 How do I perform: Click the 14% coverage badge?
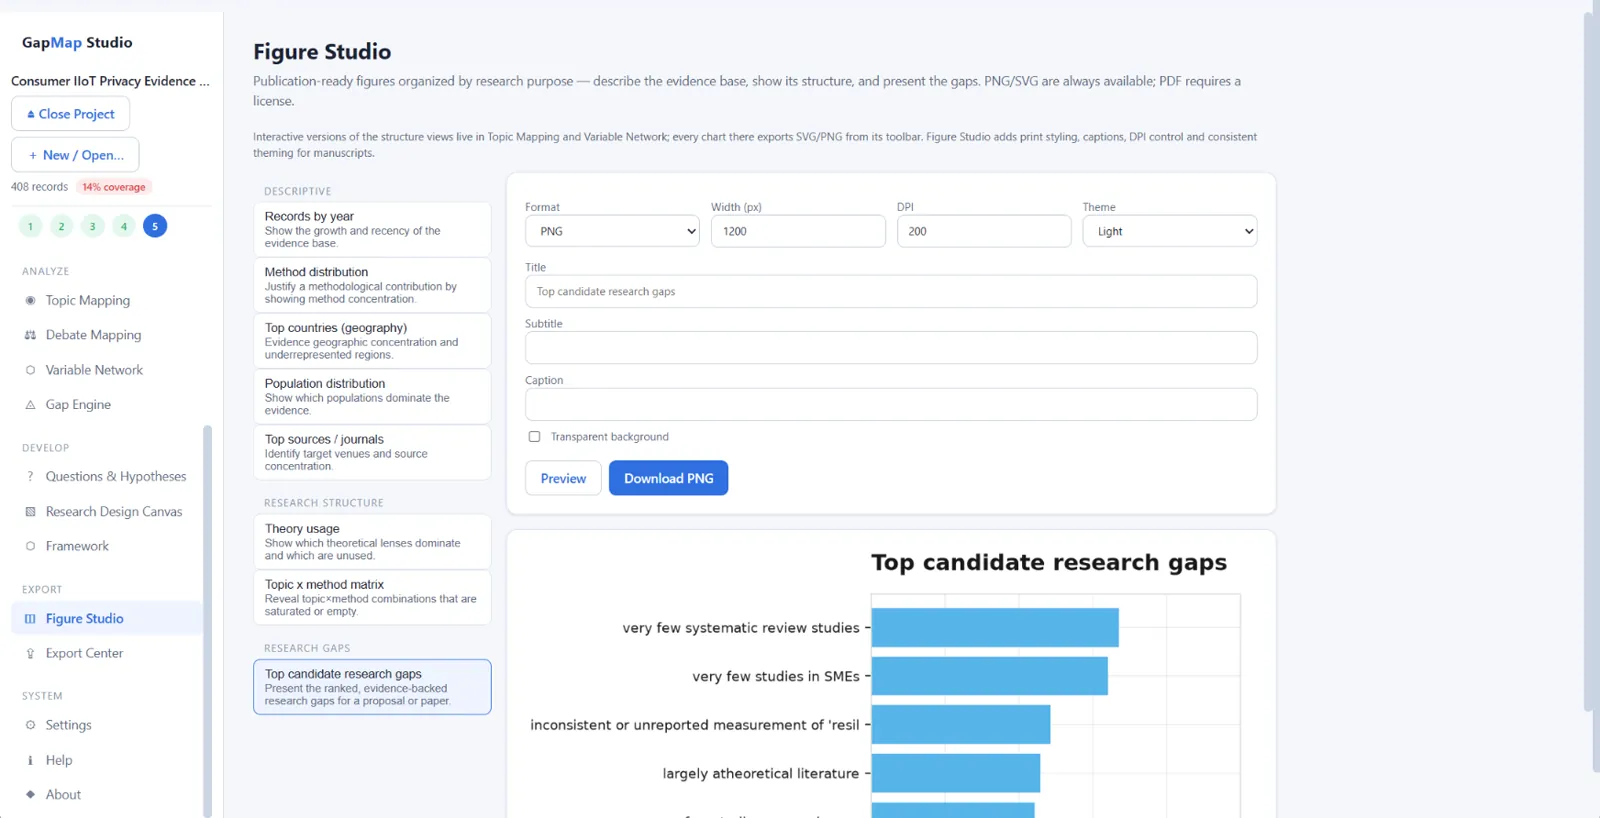114,187
